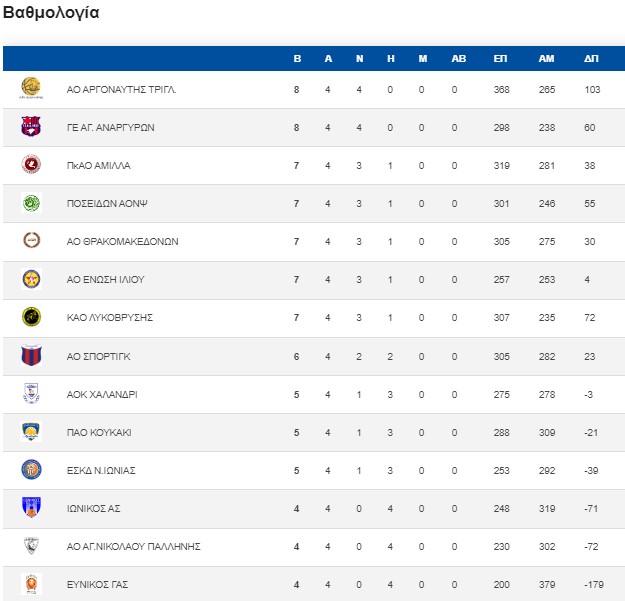Click the Β points column header
625x601 pixels.
point(297,59)
